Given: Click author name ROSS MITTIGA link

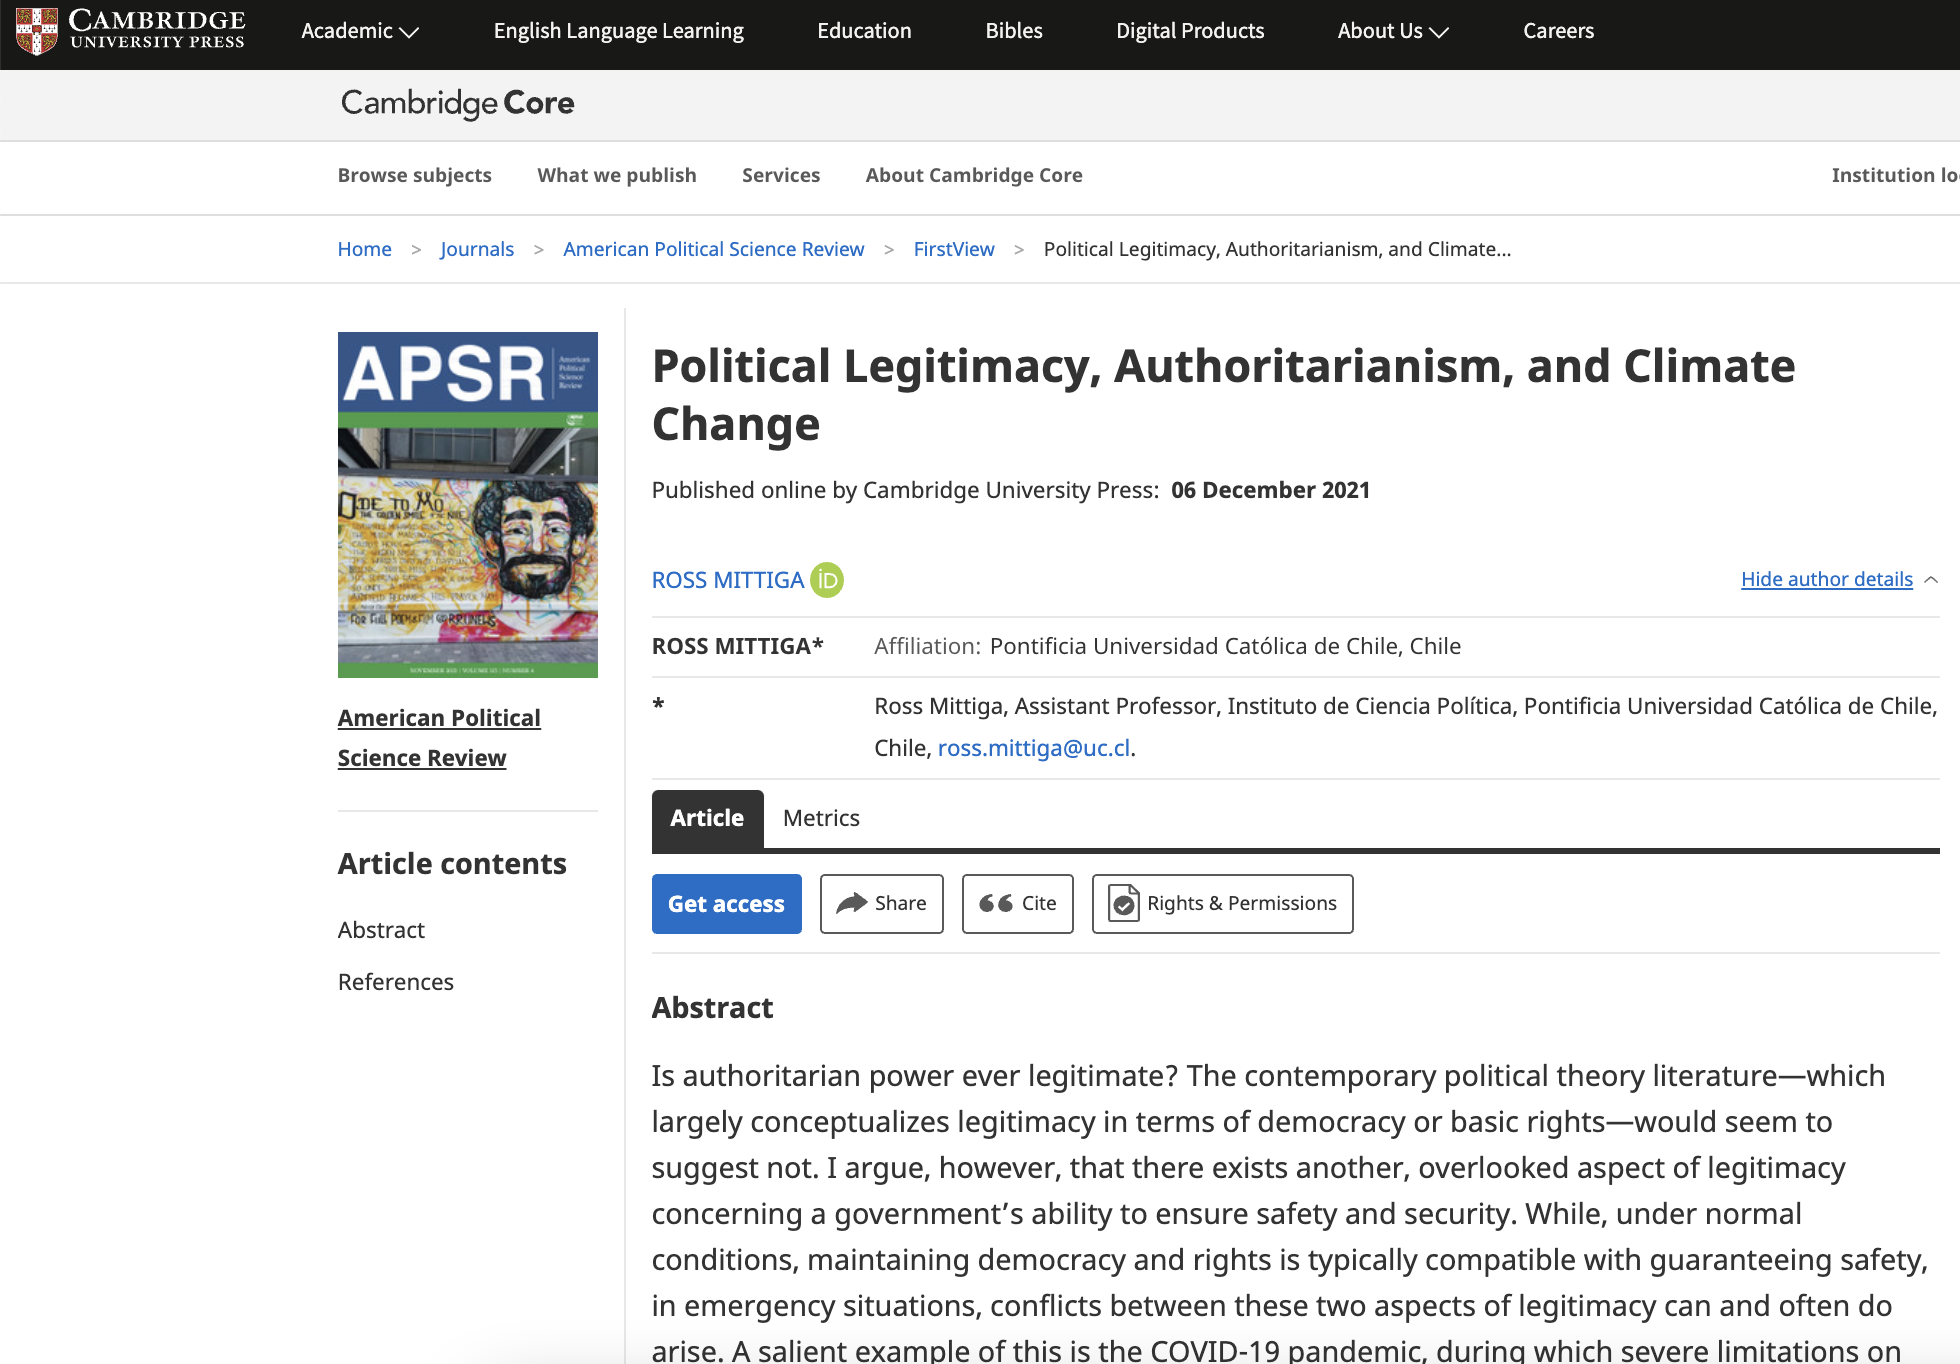Looking at the screenshot, I should [727, 580].
